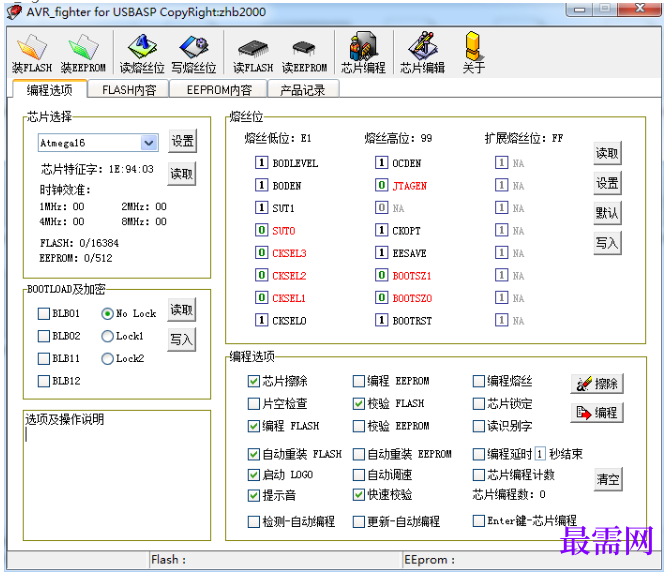This screenshot has height=572, width=672.
Task: Close the AVR_fighter window
Action: (x=640, y=8)
